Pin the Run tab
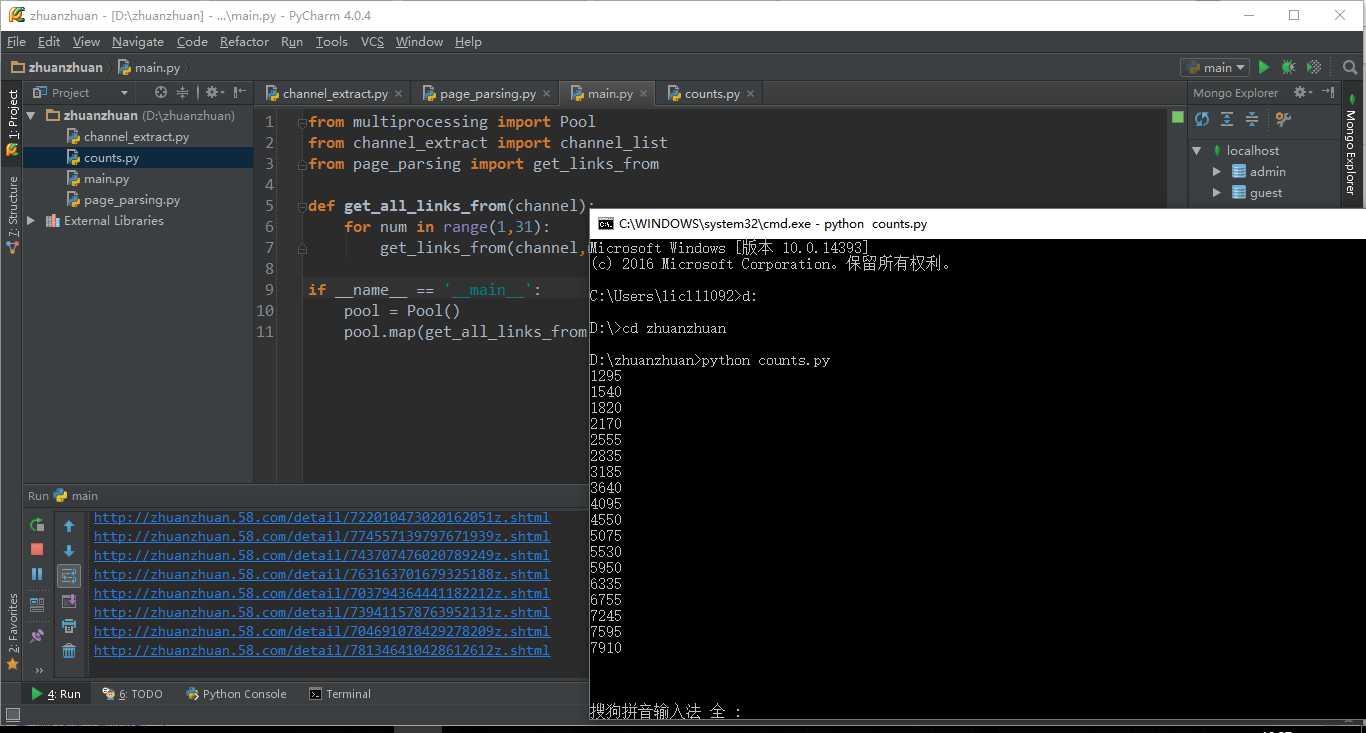This screenshot has width=1366, height=733. [x=37, y=634]
